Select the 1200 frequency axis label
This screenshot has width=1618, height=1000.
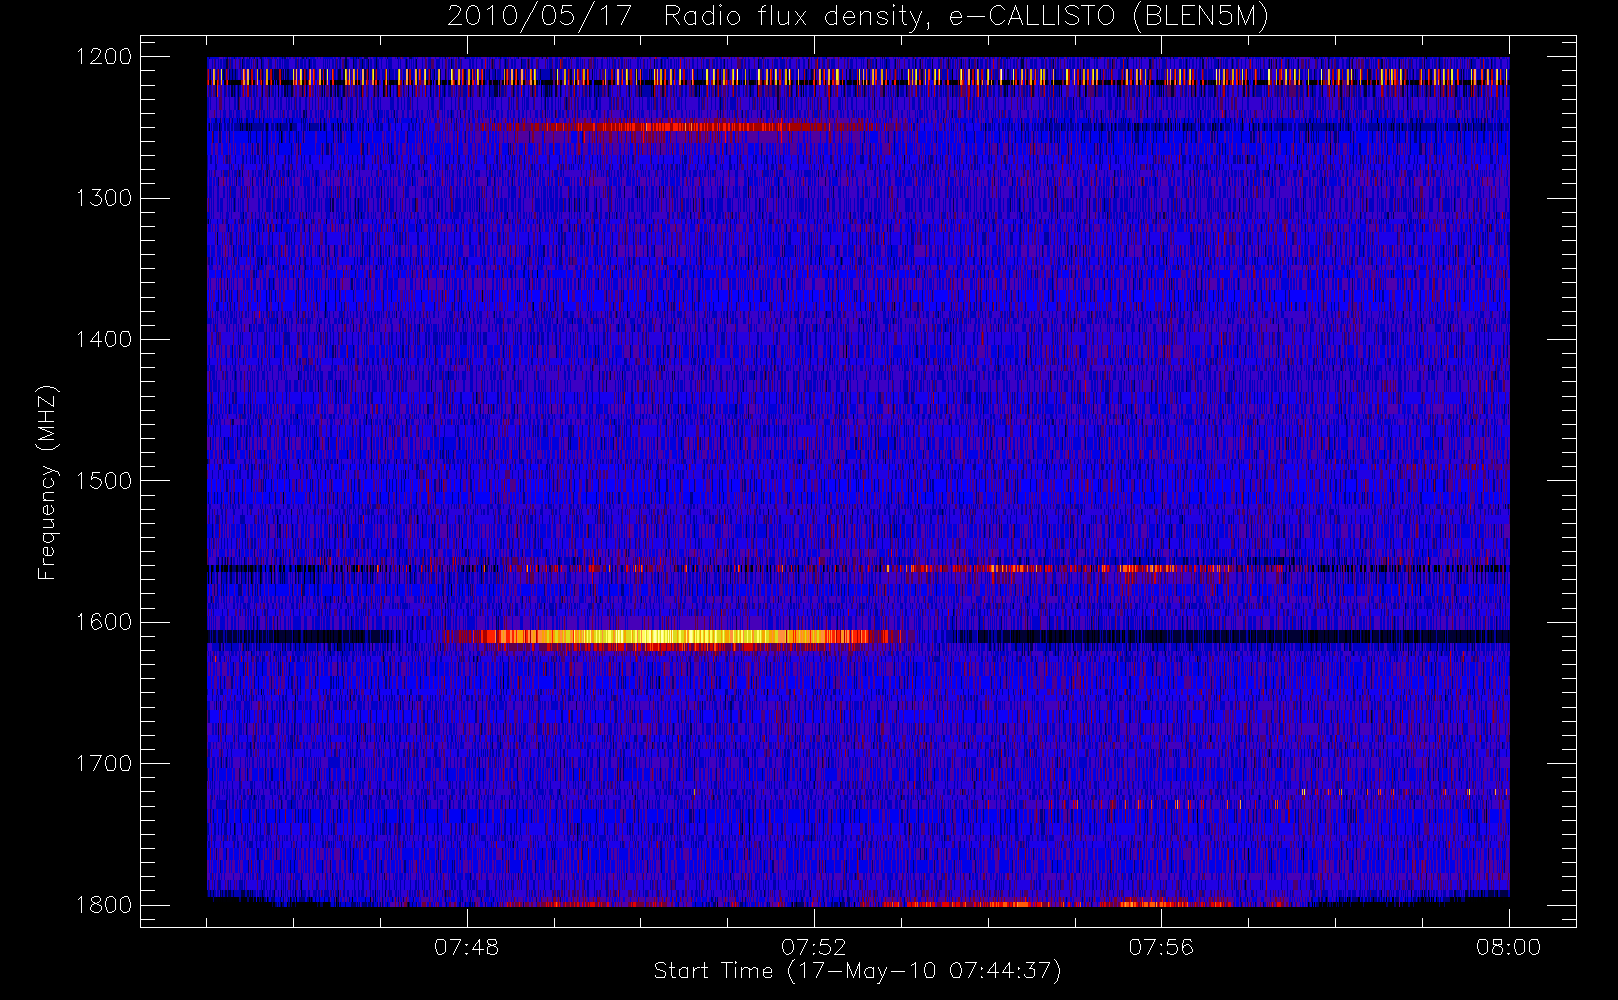[x=104, y=57]
